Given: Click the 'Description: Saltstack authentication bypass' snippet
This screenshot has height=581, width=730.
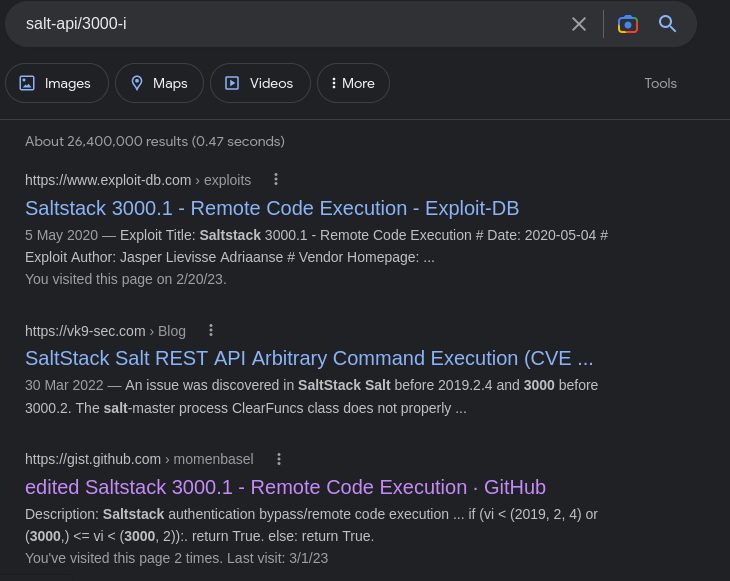Looking at the screenshot, I should click(x=311, y=525).
